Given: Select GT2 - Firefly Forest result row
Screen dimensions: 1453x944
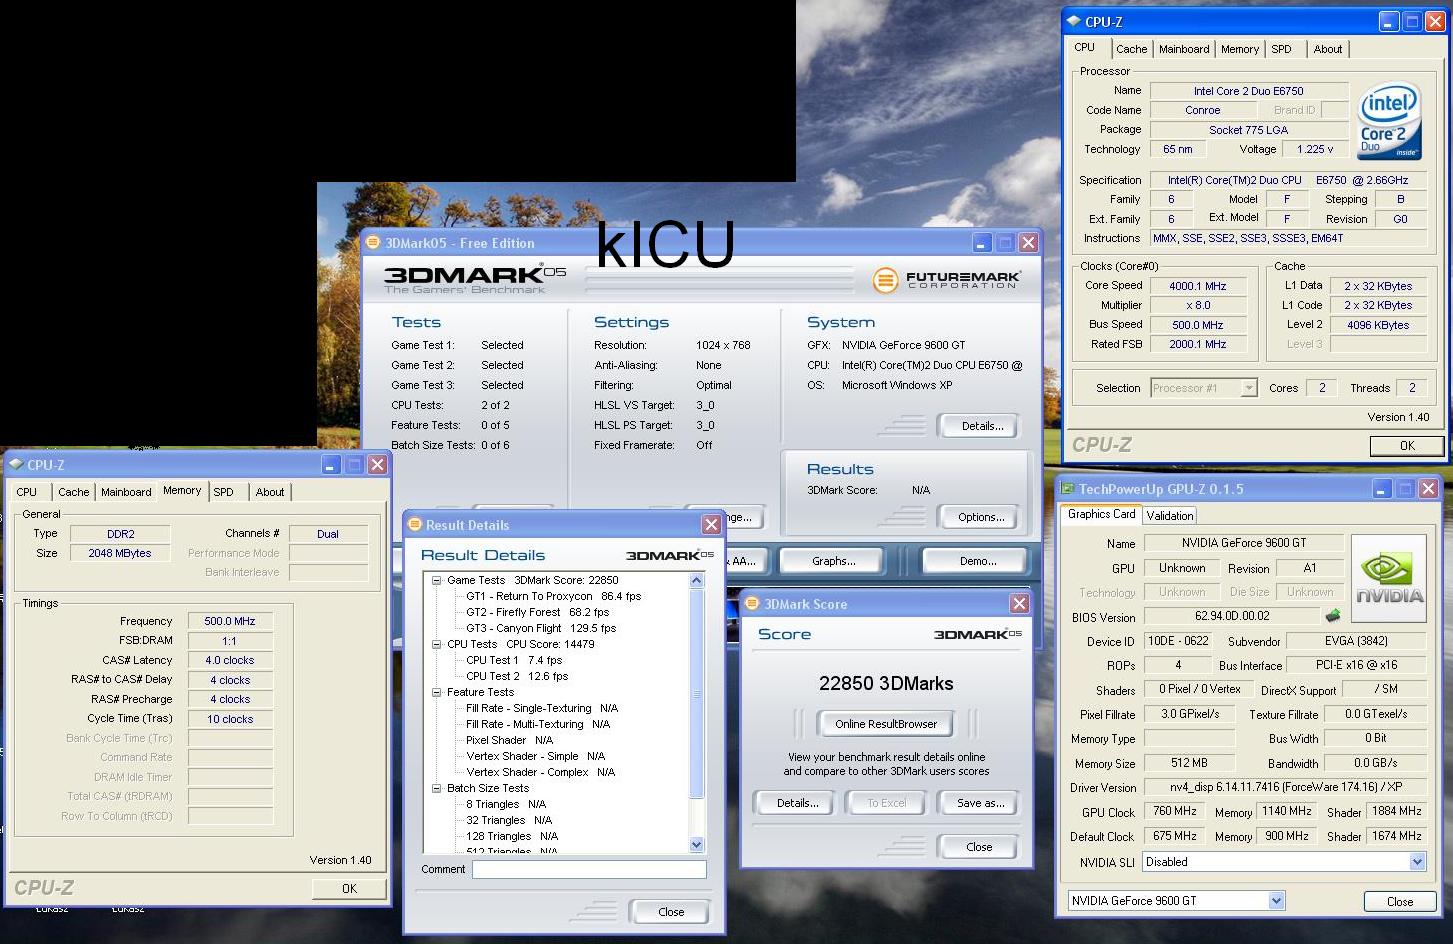Looking at the screenshot, I should point(537,612).
